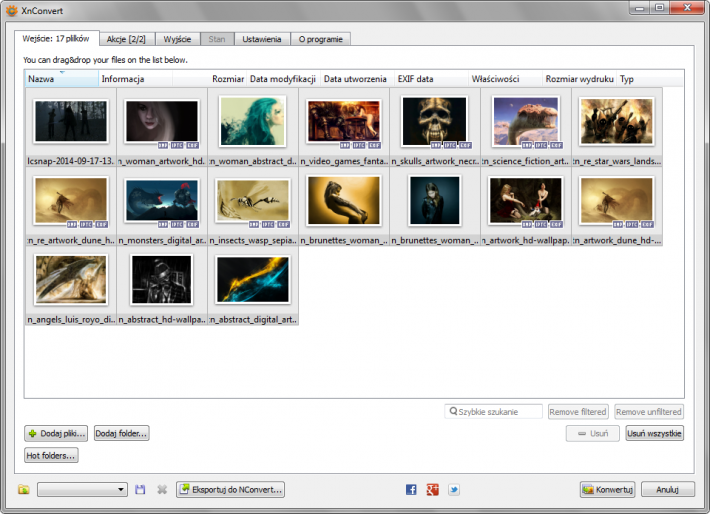Image resolution: width=710 pixels, height=514 pixels.
Task: Click the Anuluj button
Action: click(x=667, y=490)
